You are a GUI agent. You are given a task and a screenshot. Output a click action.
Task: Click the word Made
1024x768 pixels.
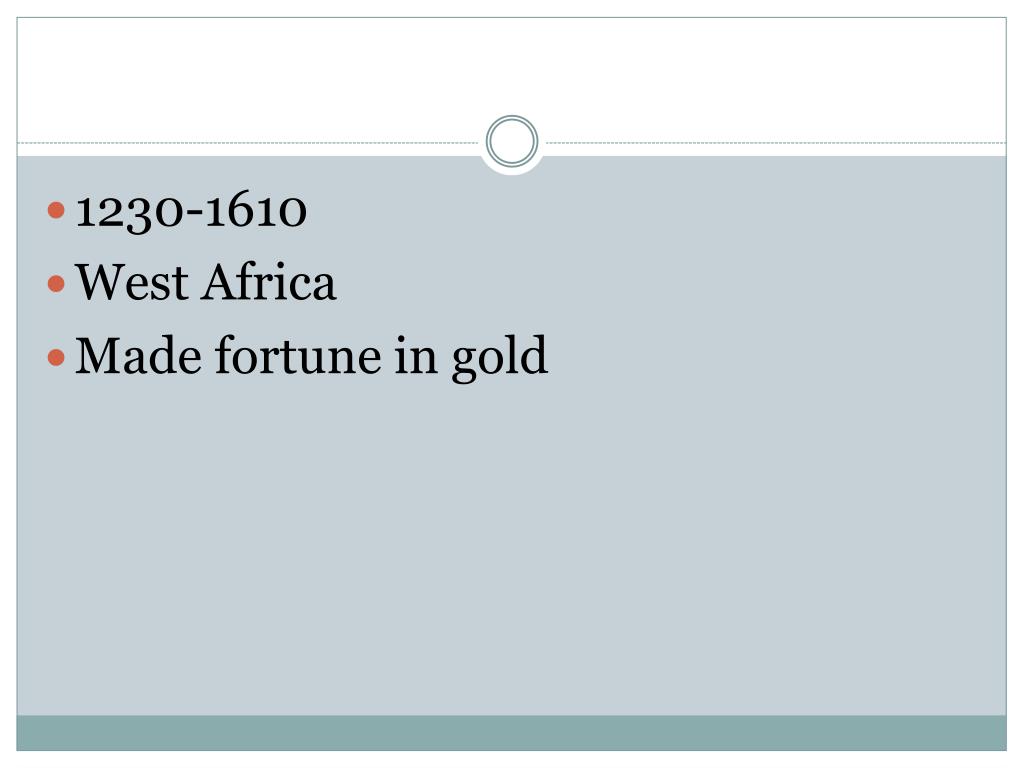pos(138,355)
